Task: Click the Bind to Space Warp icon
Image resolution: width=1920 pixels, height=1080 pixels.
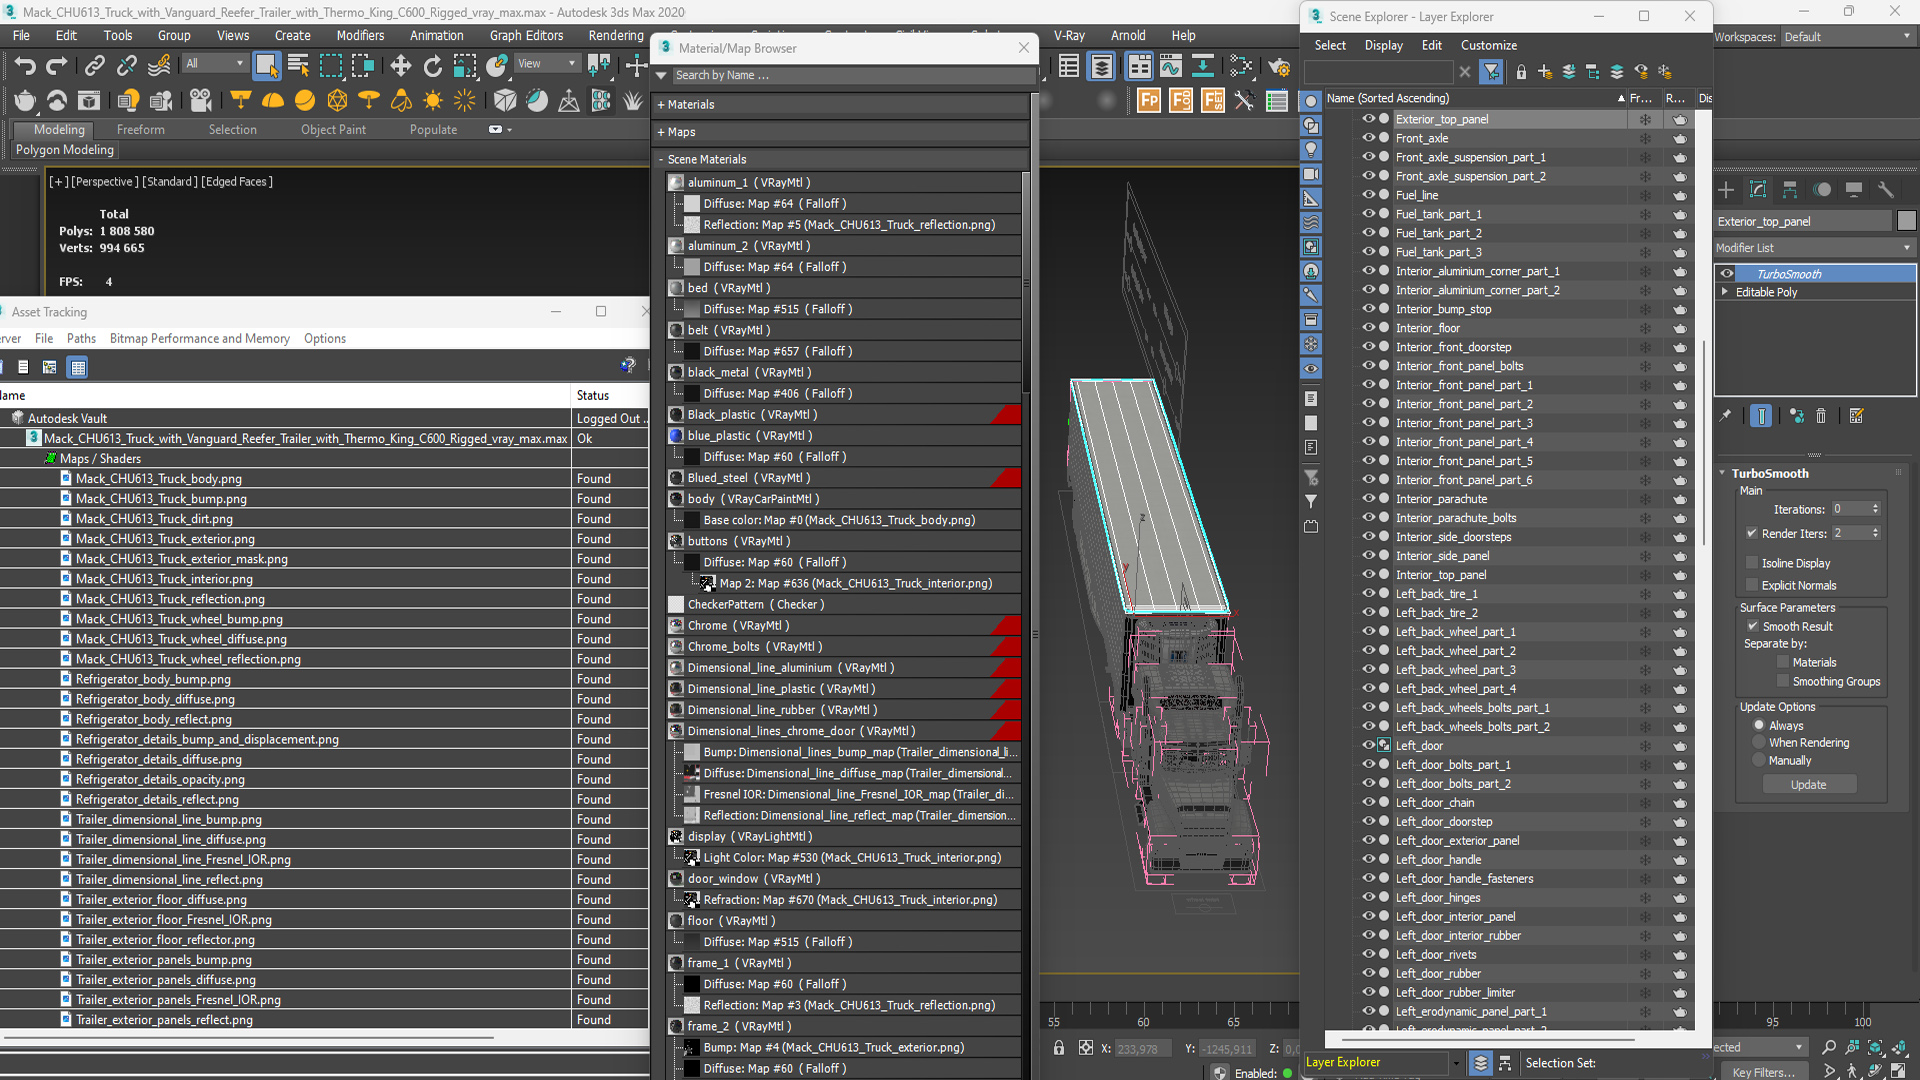Action: click(159, 66)
